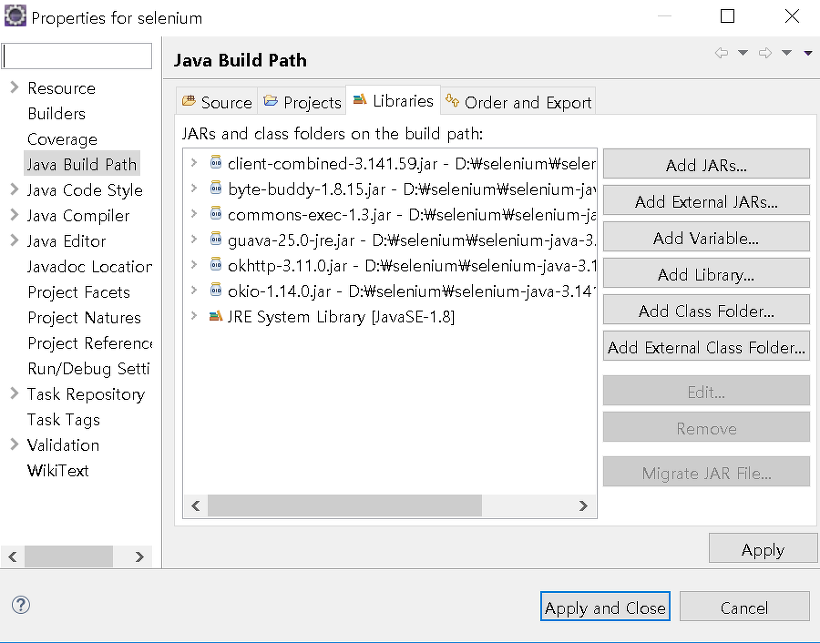
Task: Click the Add Class Folder... button
Action: (706, 311)
